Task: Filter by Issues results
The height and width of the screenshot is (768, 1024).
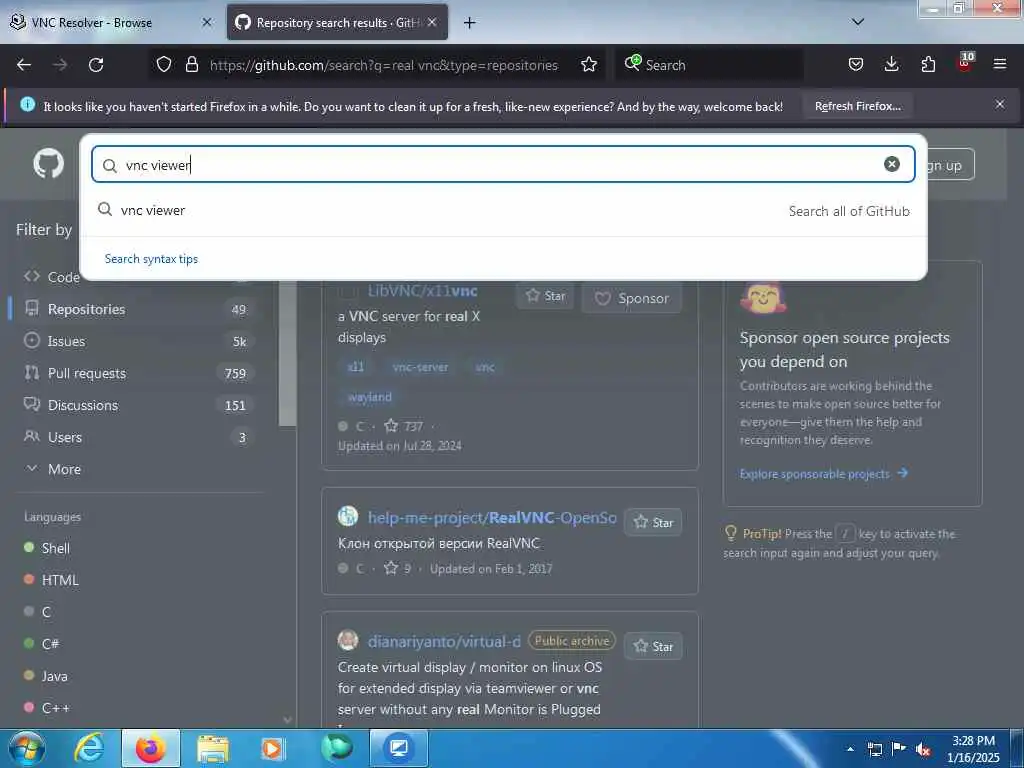Action: pyautogui.click(x=137, y=341)
